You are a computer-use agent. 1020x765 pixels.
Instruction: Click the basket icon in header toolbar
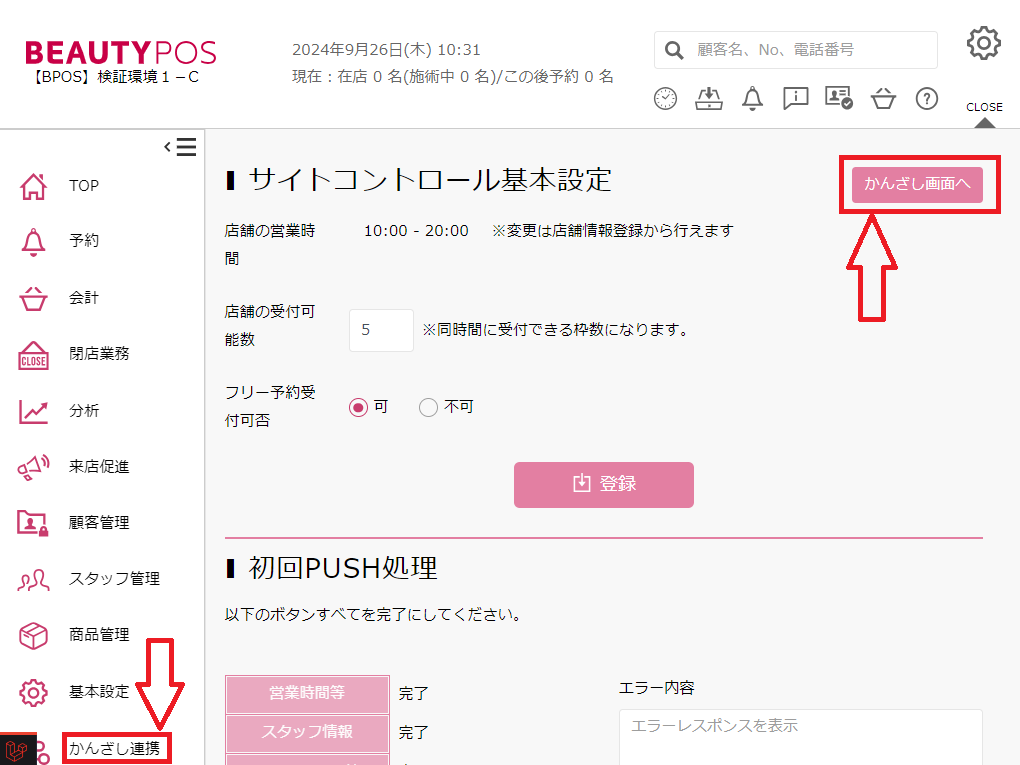pos(883,98)
